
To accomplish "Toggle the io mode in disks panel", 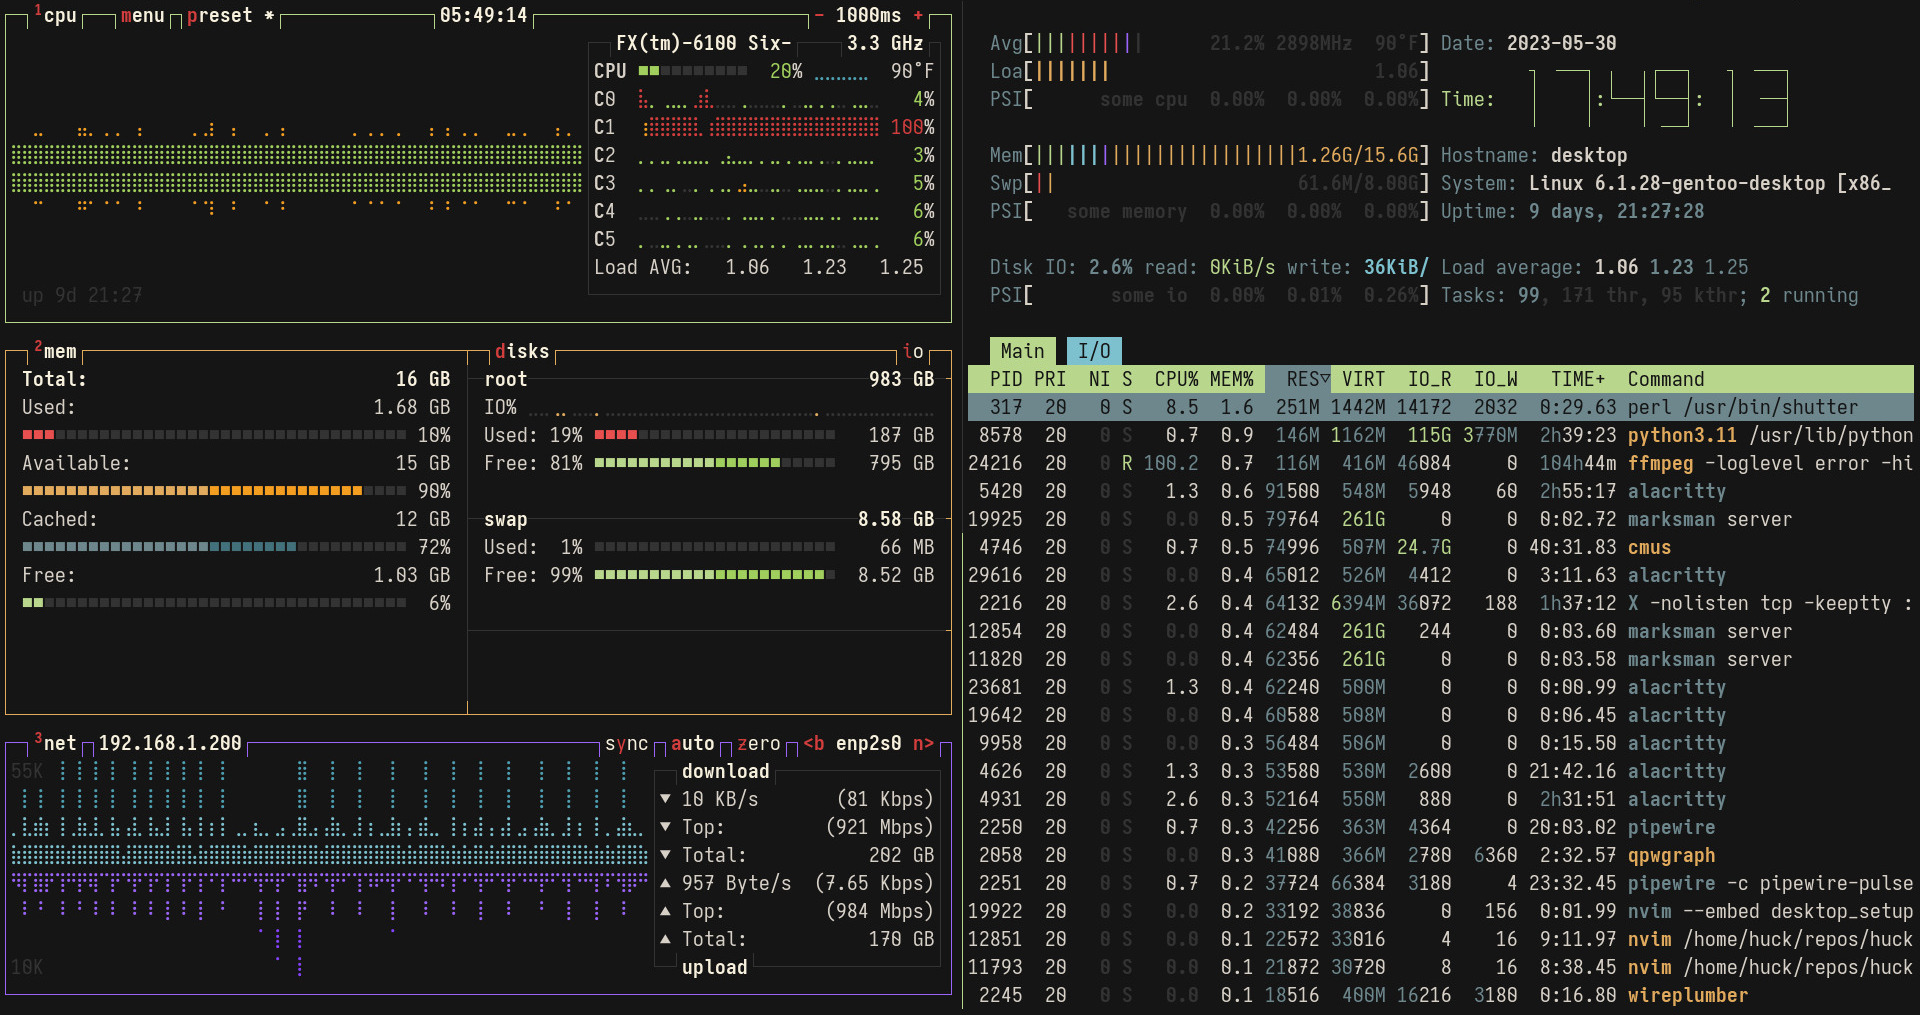I will click(913, 351).
